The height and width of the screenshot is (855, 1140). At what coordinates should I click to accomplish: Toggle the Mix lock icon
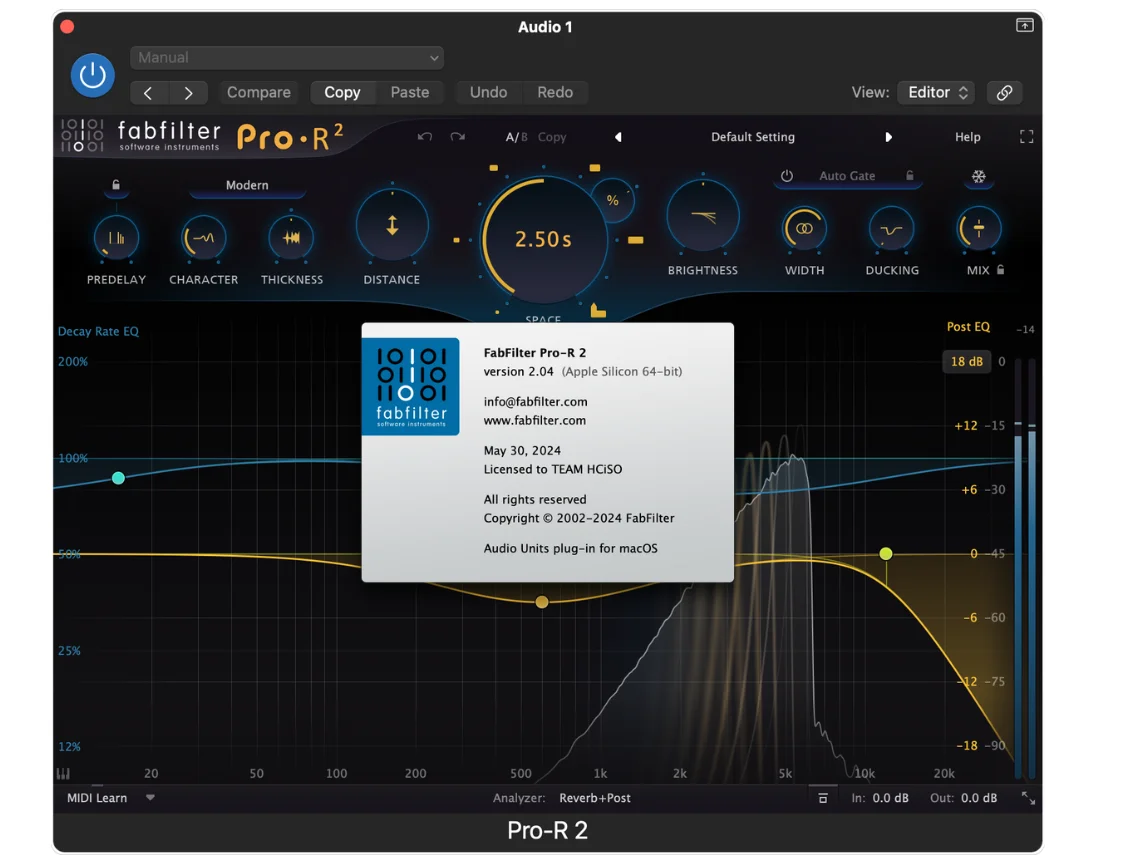(1001, 270)
